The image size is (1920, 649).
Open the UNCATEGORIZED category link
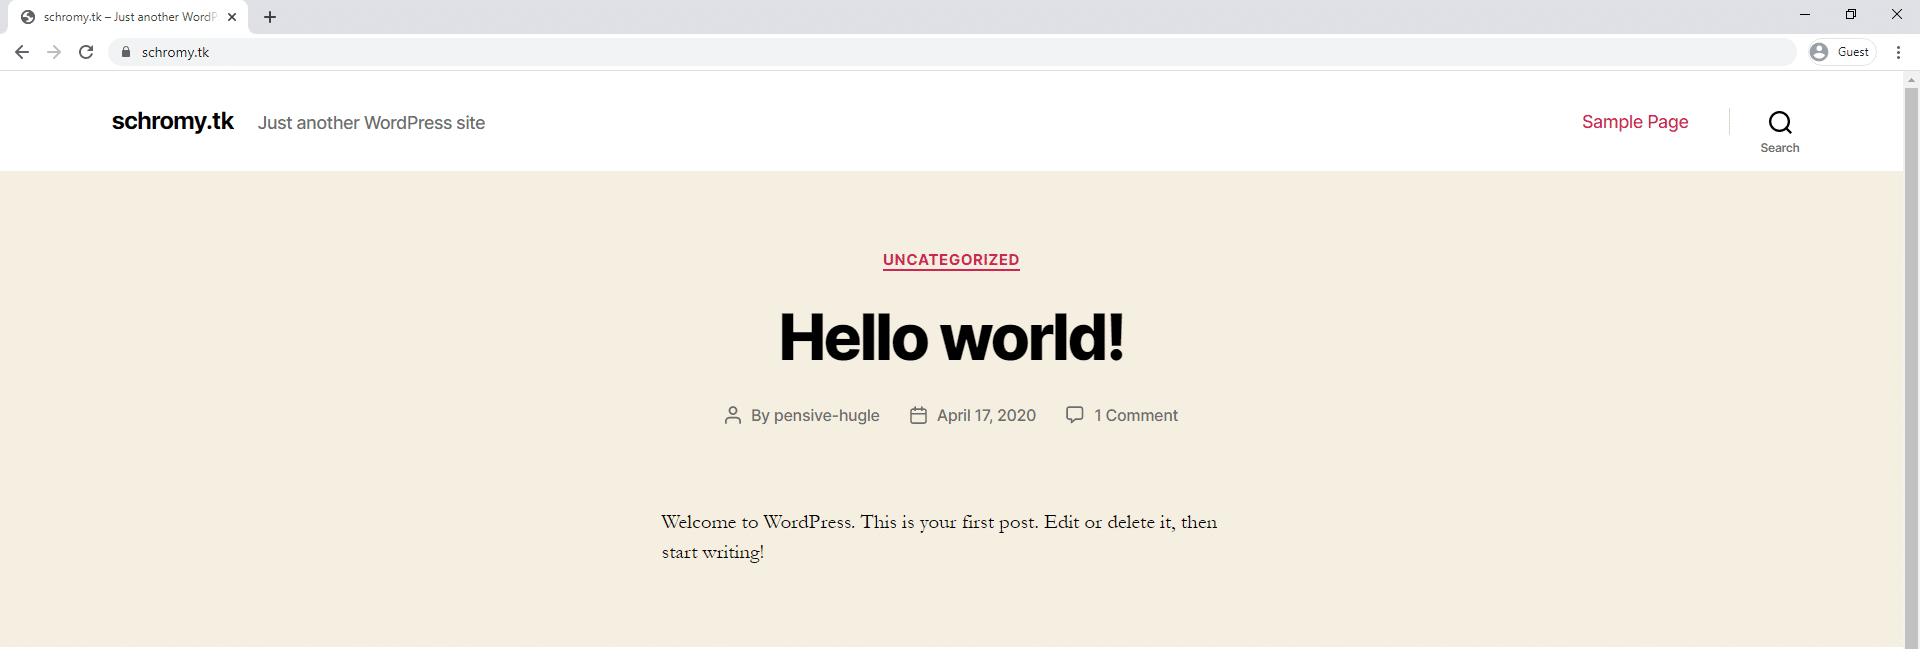950,260
